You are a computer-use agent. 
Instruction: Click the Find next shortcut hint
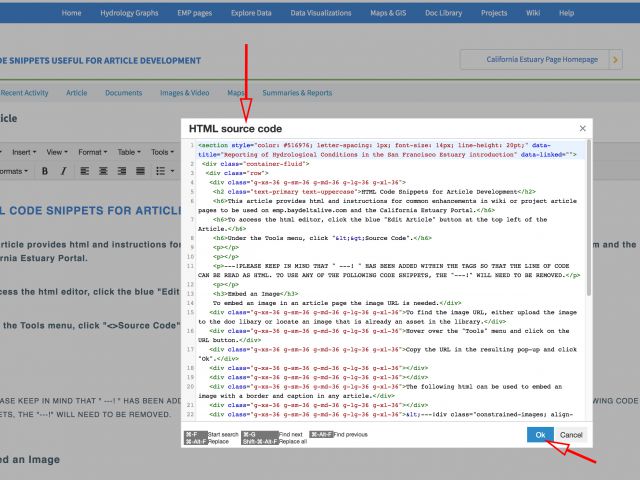[x=272, y=435]
